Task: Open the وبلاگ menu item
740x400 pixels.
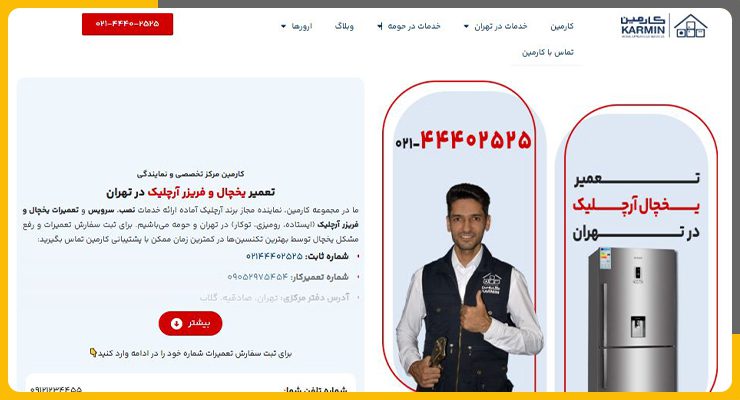Action: (x=344, y=26)
